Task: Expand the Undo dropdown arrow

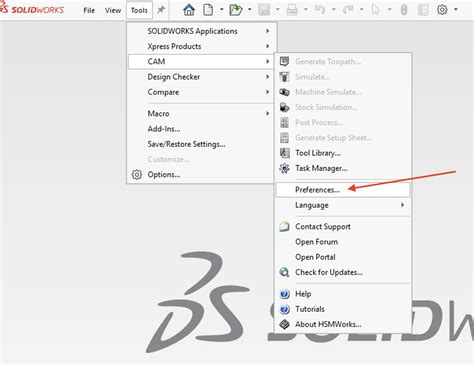Action: 334,10
